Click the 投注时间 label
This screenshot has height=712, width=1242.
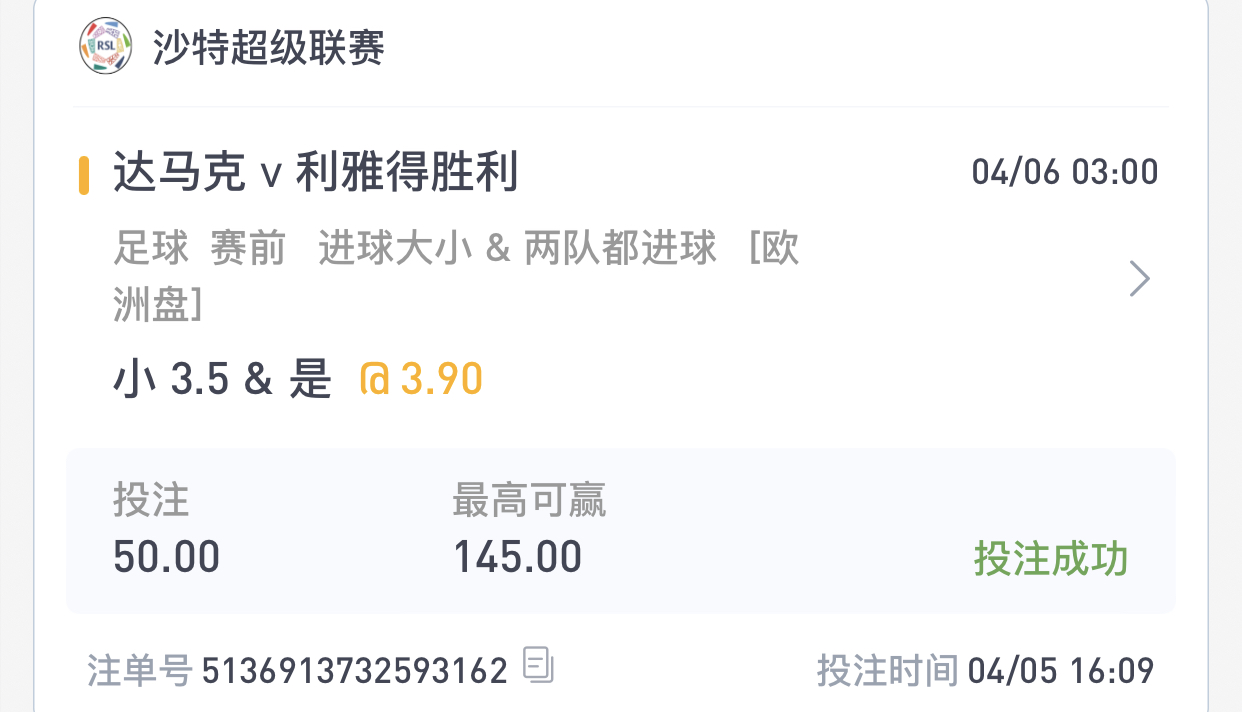click(888, 670)
